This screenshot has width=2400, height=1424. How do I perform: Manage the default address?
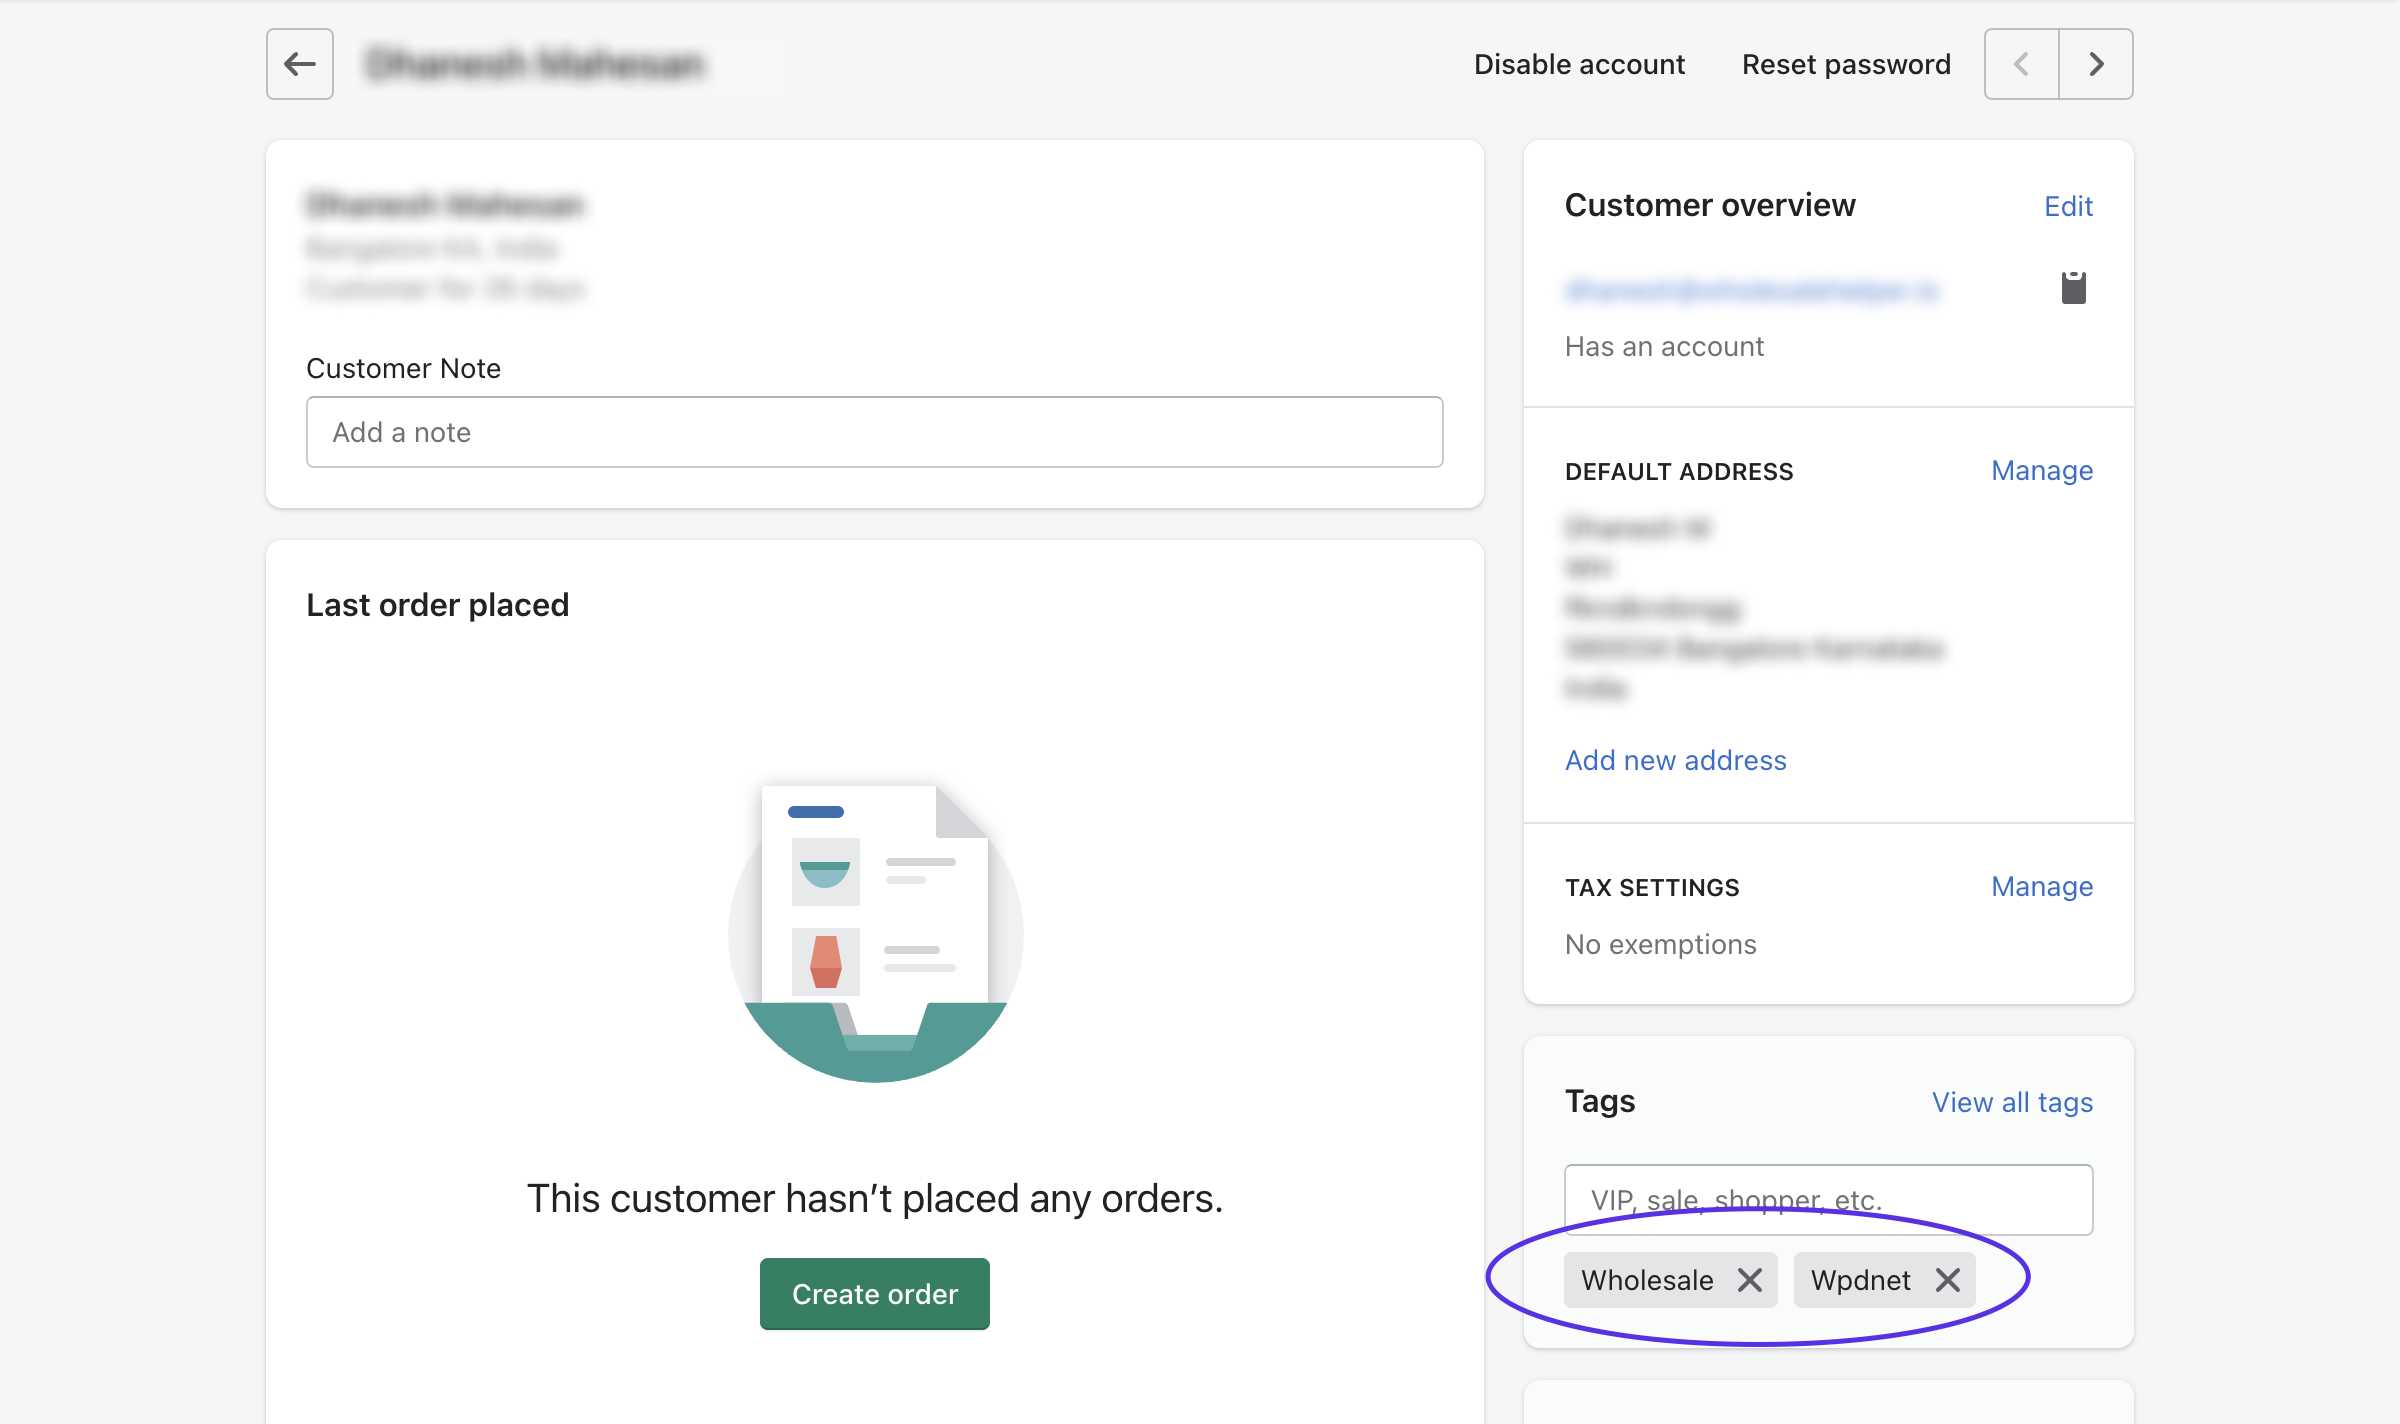pyautogui.click(x=2041, y=470)
